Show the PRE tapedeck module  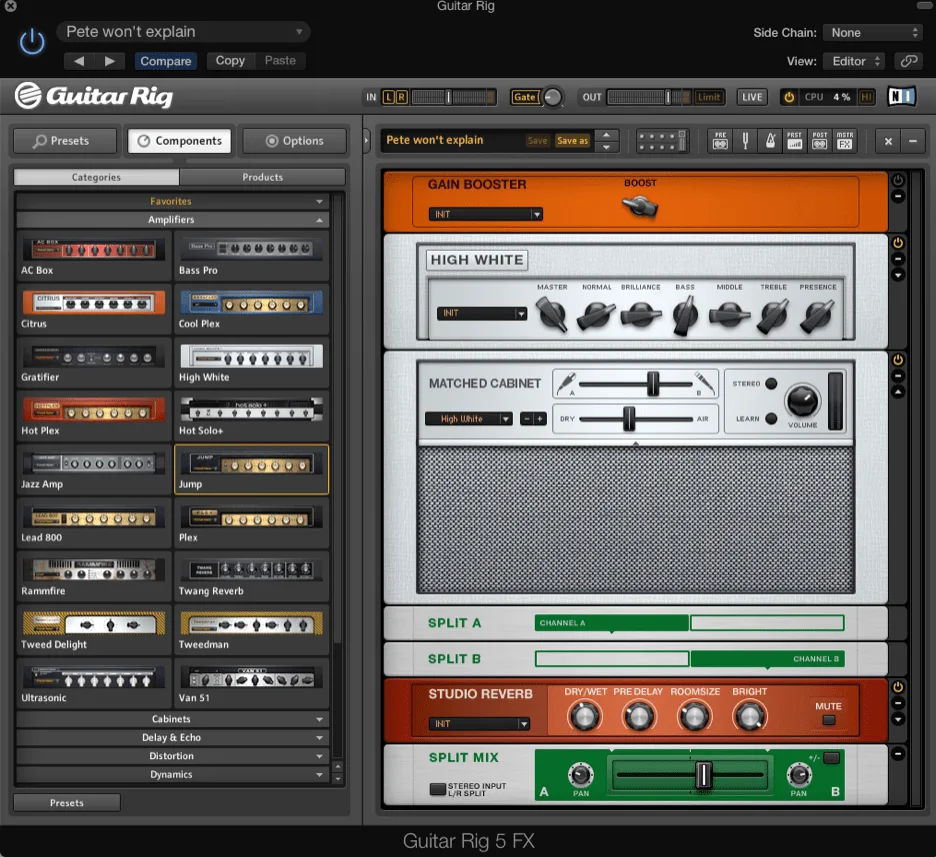(x=721, y=141)
